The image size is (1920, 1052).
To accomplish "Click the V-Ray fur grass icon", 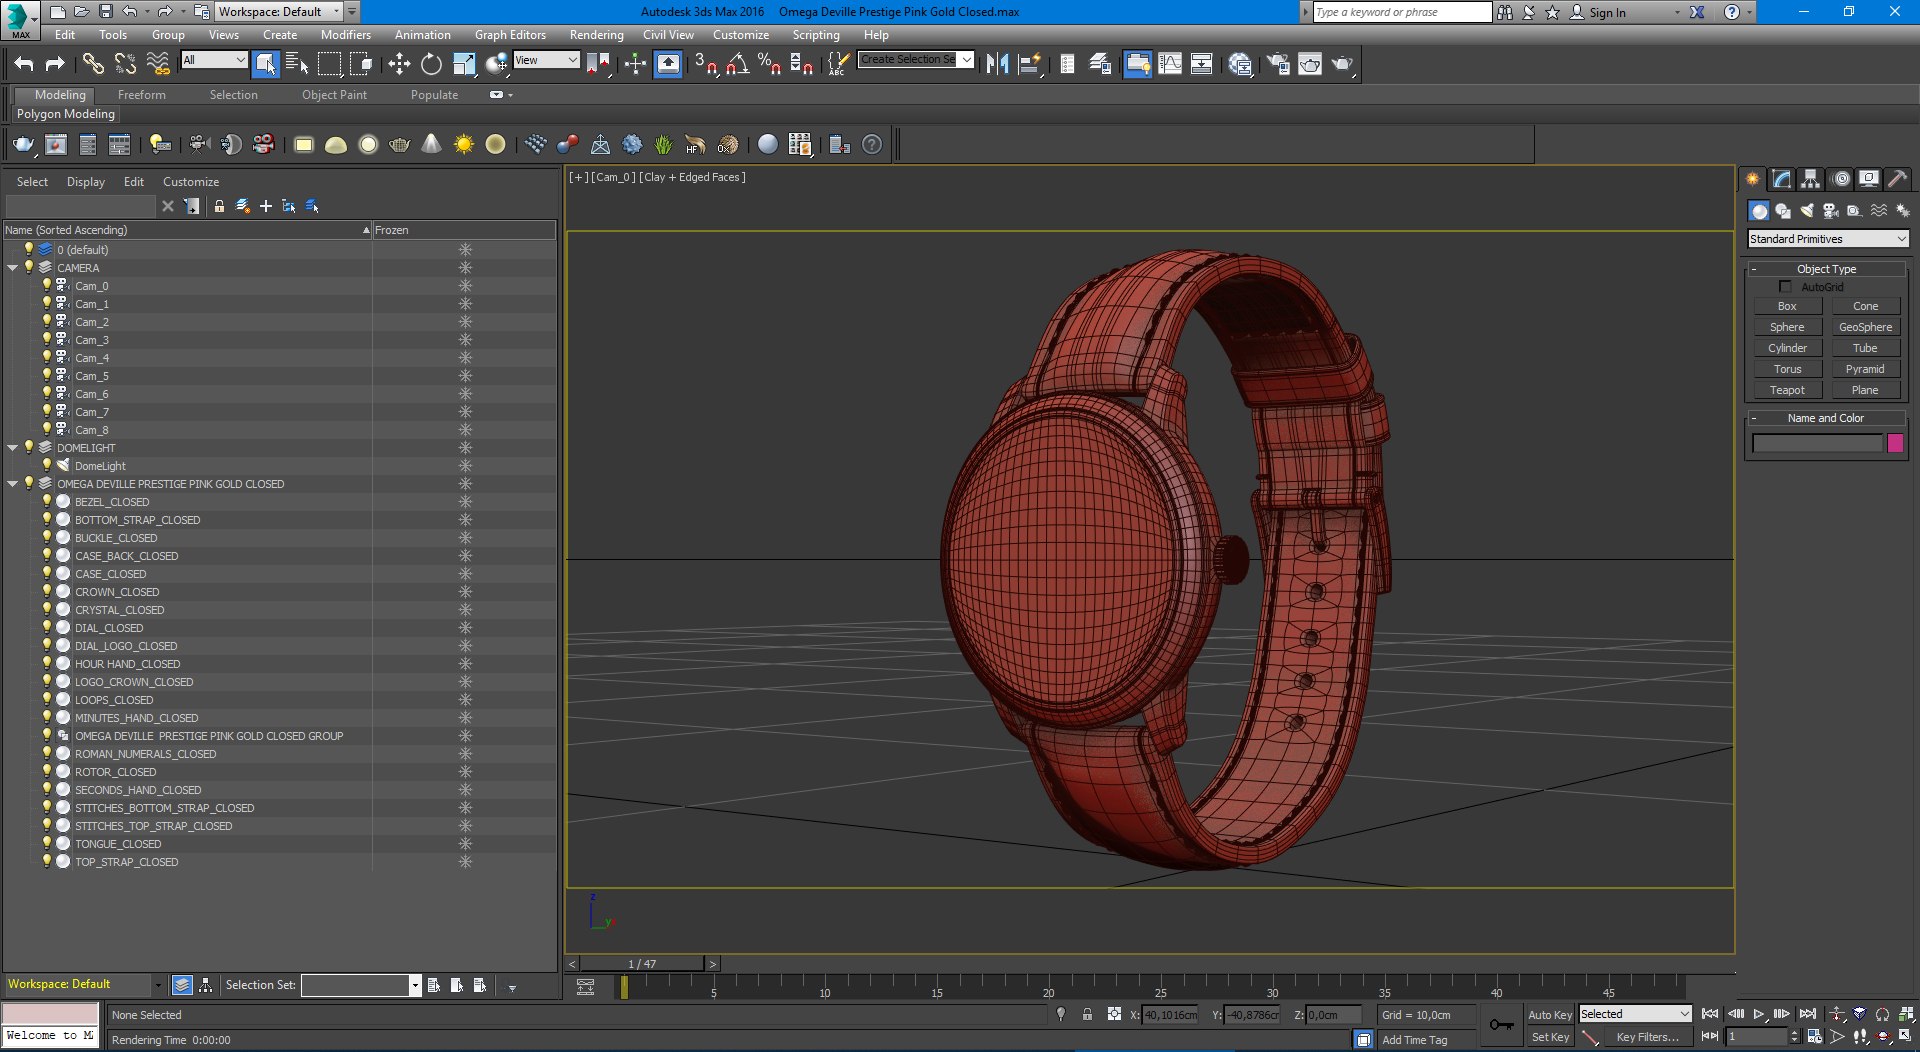I will (x=663, y=145).
